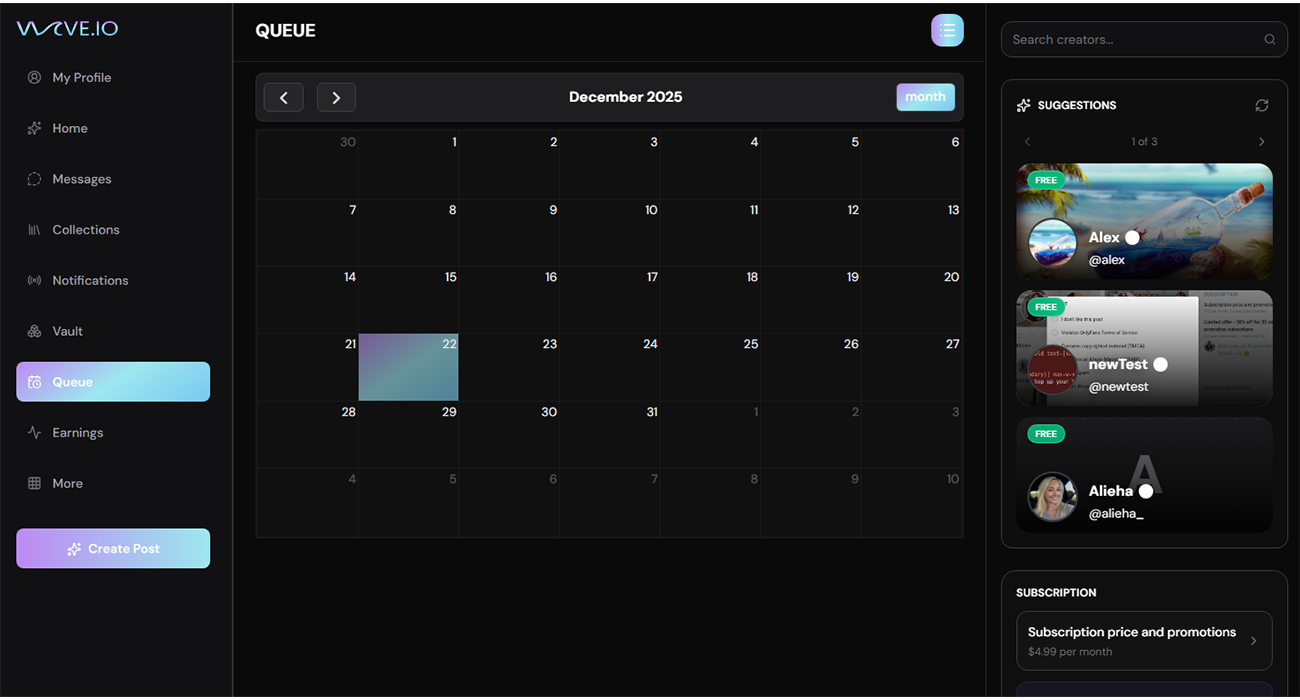The width and height of the screenshot is (1300, 700).
Task: Toggle the month calendar view
Action: tap(925, 97)
